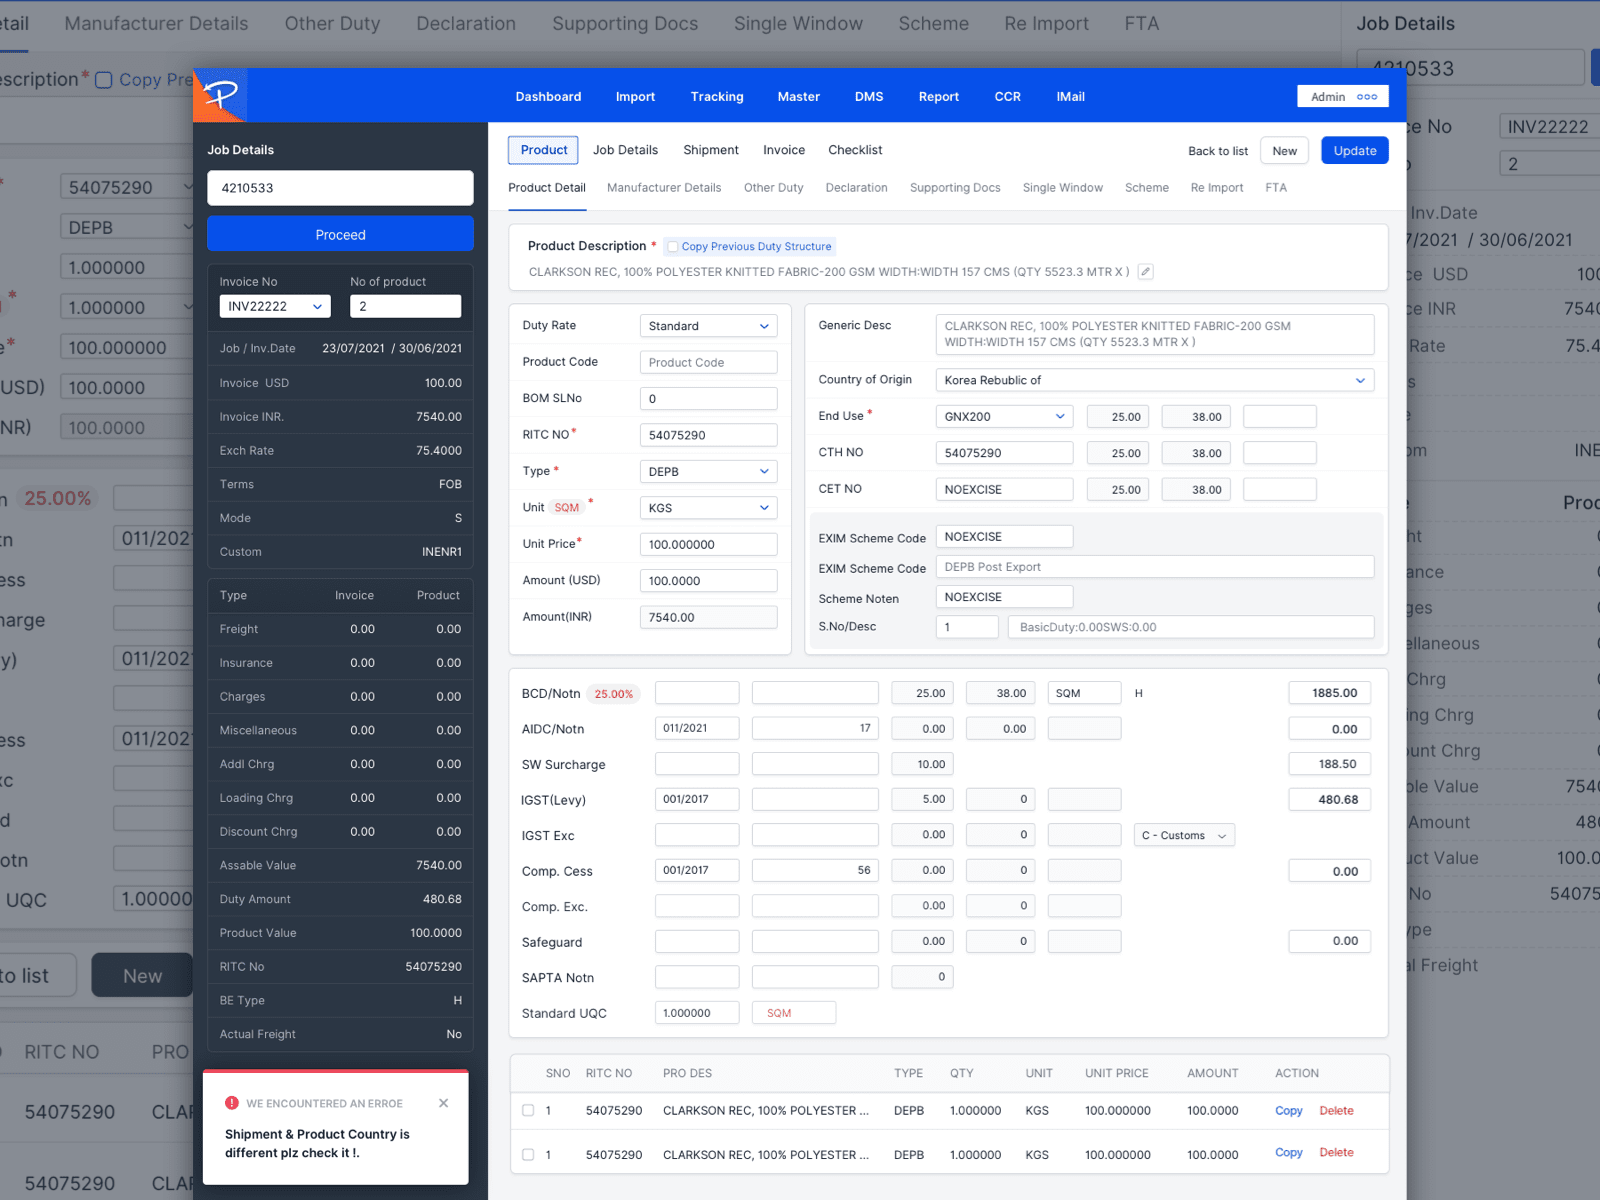Copy the second product row
This screenshot has width=1600, height=1200.
[x=1289, y=1152]
